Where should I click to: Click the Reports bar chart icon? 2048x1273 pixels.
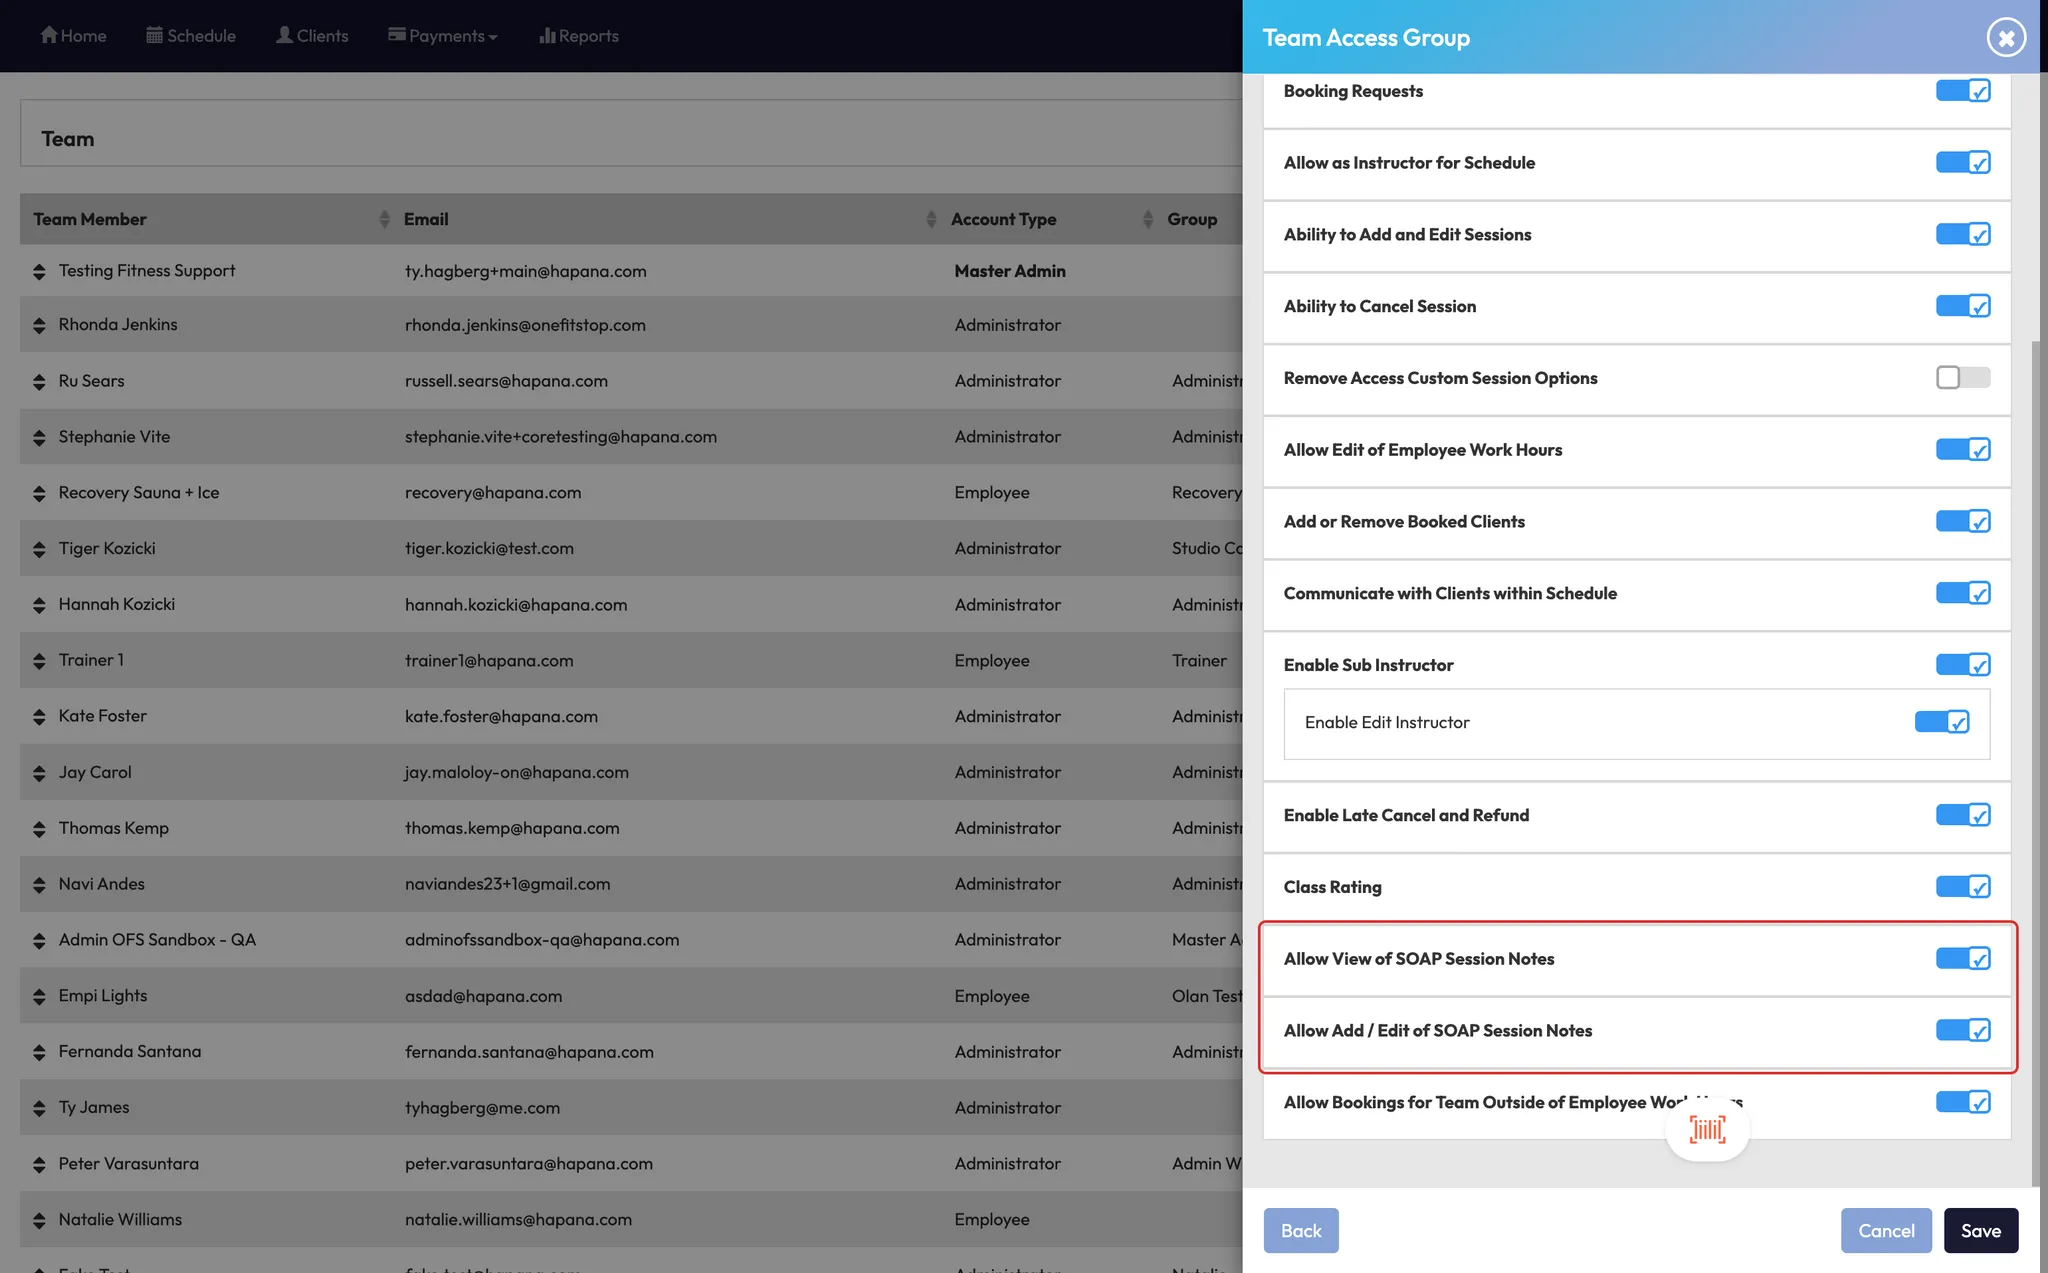pyautogui.click(x=547, y=35)
